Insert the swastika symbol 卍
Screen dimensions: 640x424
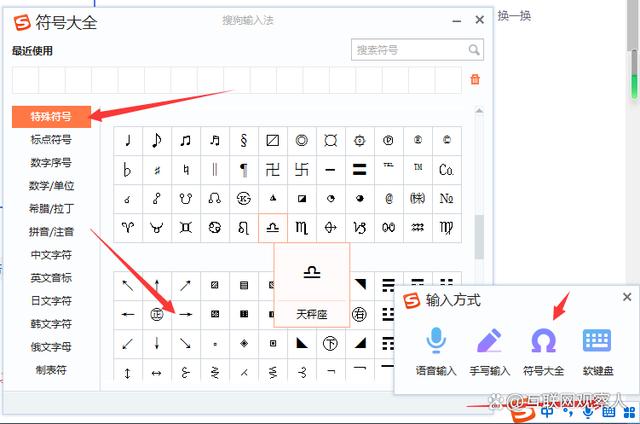click(x=273, y=170)
